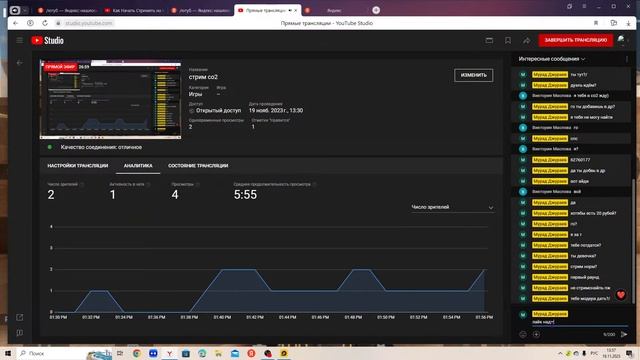Image resolution: width=640 pixels, height=360 pixels.
Task: Click the bookmark icon in Studio header
Action: [508, 40]
